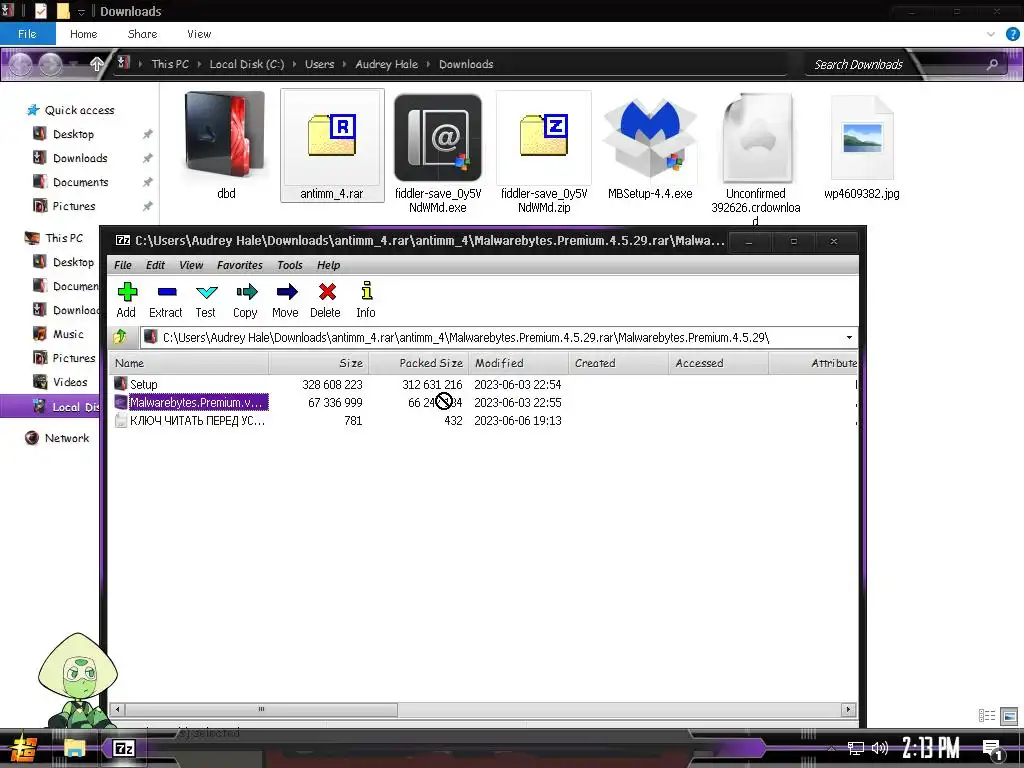Click the 7-Zip horizontal scrollbar thumb
This screenshot has width=1024, height=768.
(x=261, y=709)
